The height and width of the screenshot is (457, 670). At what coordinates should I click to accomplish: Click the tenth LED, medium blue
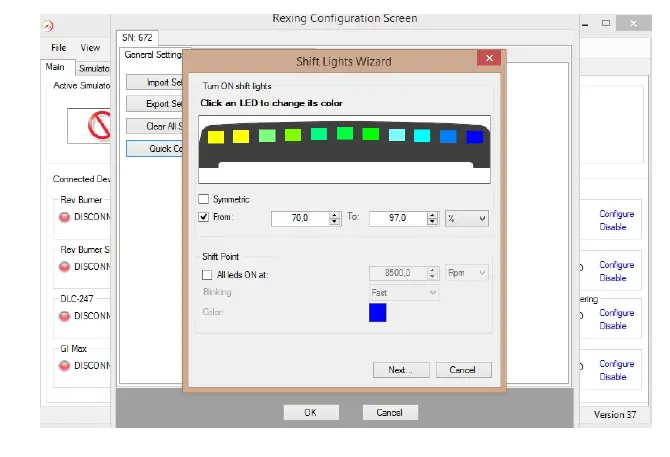[x=448, y=136]
